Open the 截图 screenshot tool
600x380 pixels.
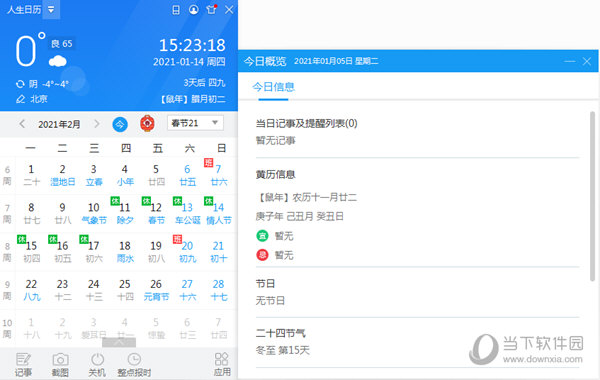click(x=60, y=365)
